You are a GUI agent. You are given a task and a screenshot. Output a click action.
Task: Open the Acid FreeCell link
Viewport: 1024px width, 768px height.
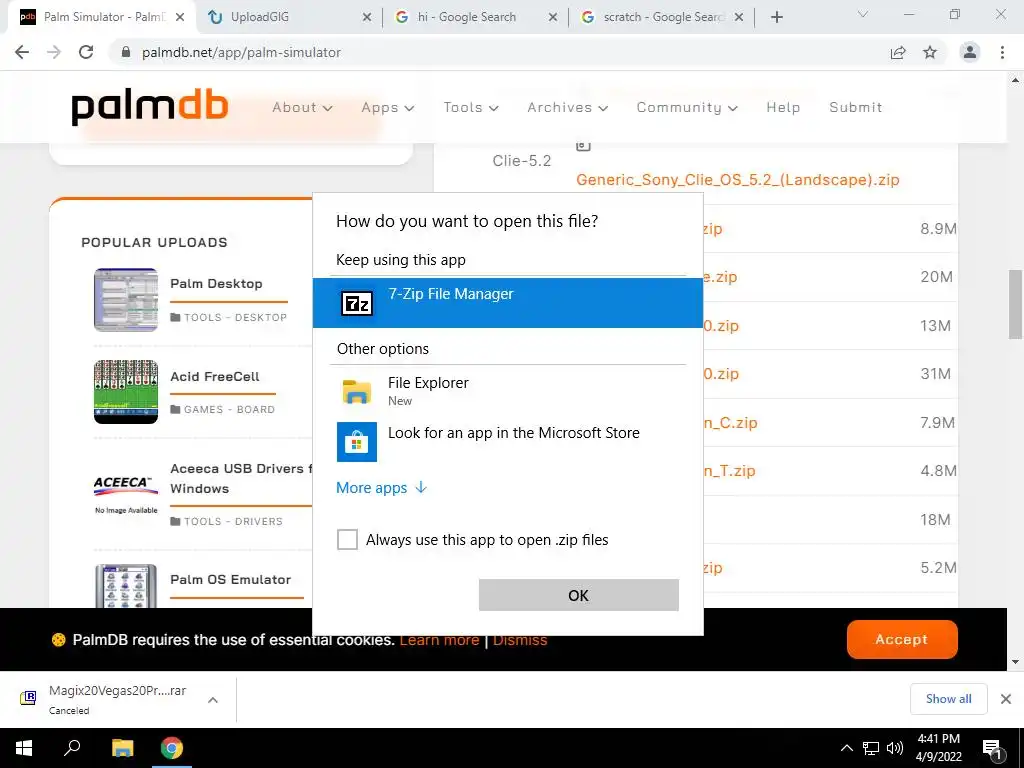(215, 376)
